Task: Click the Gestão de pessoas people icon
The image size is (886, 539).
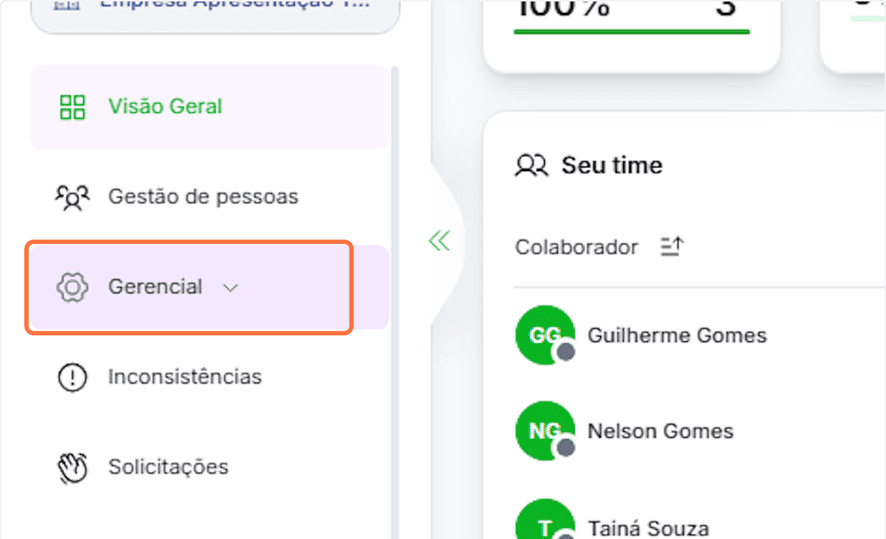Action: tap(72, 197)
